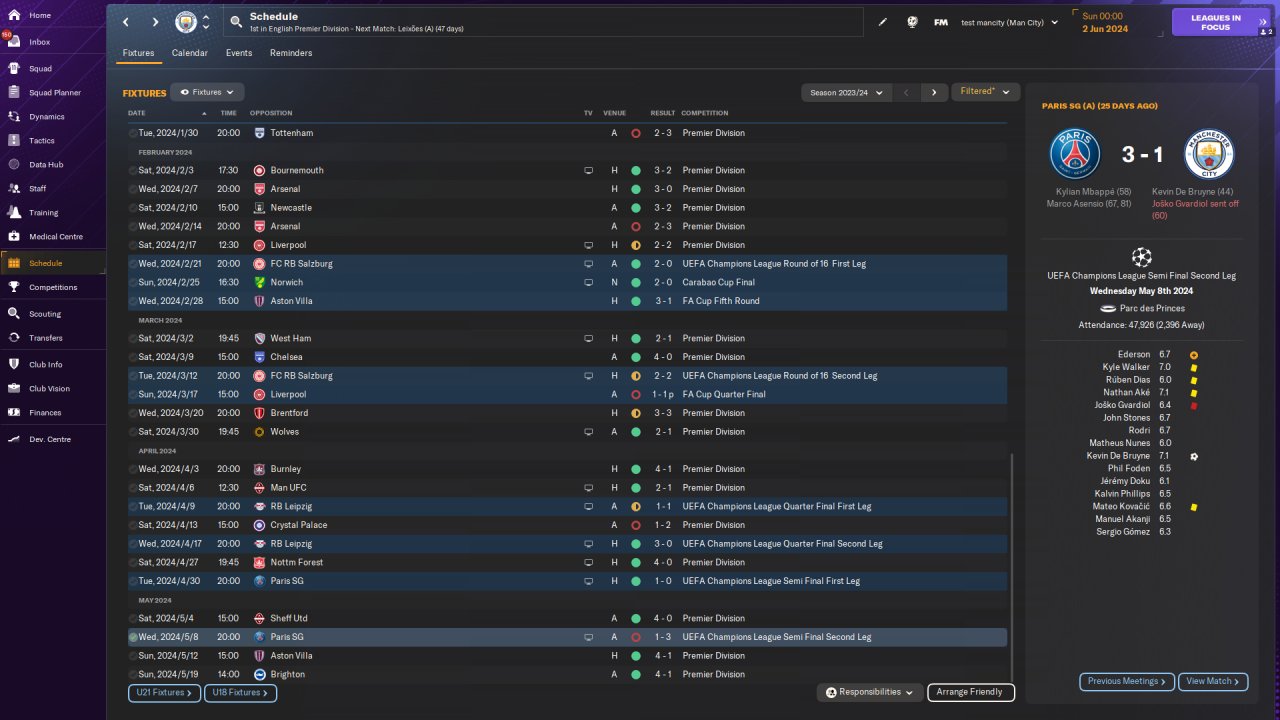Open the Fixtures view dropdown
The height and width of the screenshot is (720, 1280).
pyautogui.click(x=207, y=92)
